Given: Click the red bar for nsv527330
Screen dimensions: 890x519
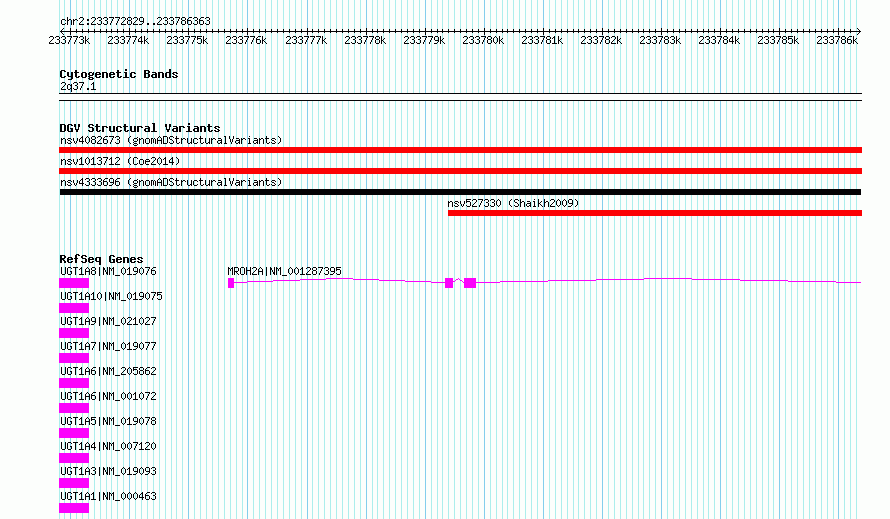Looking at the screenshot, I should pyautogui.click(x=655, y=213).
